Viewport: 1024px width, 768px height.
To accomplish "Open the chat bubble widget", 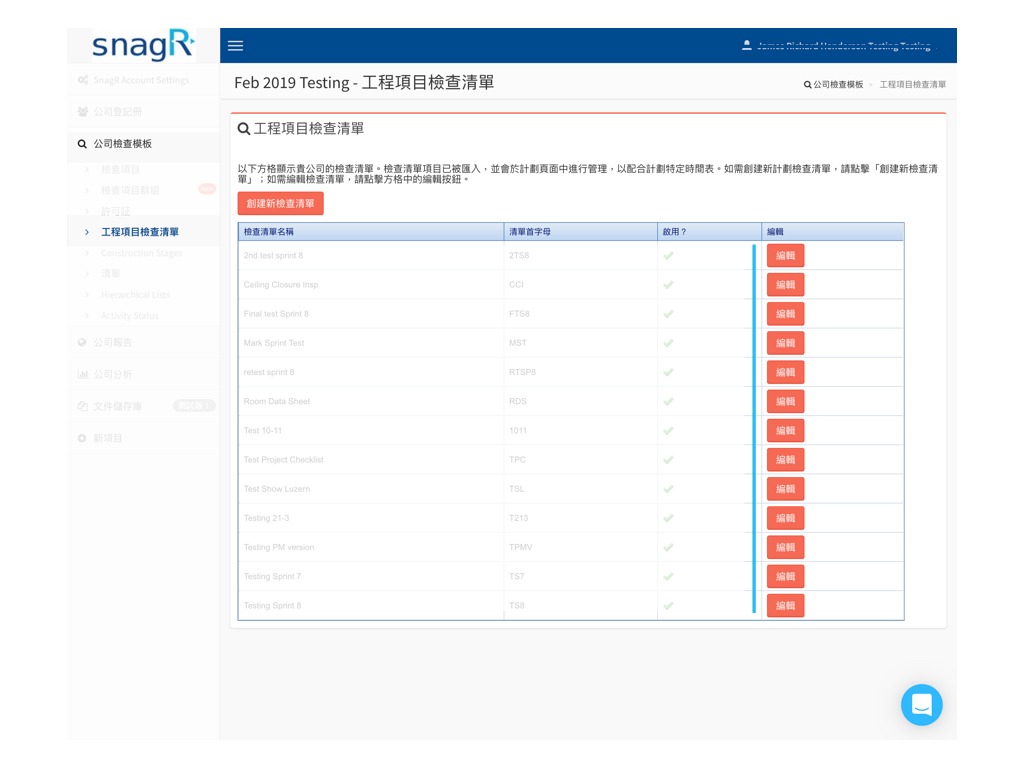I will [921, 705].
